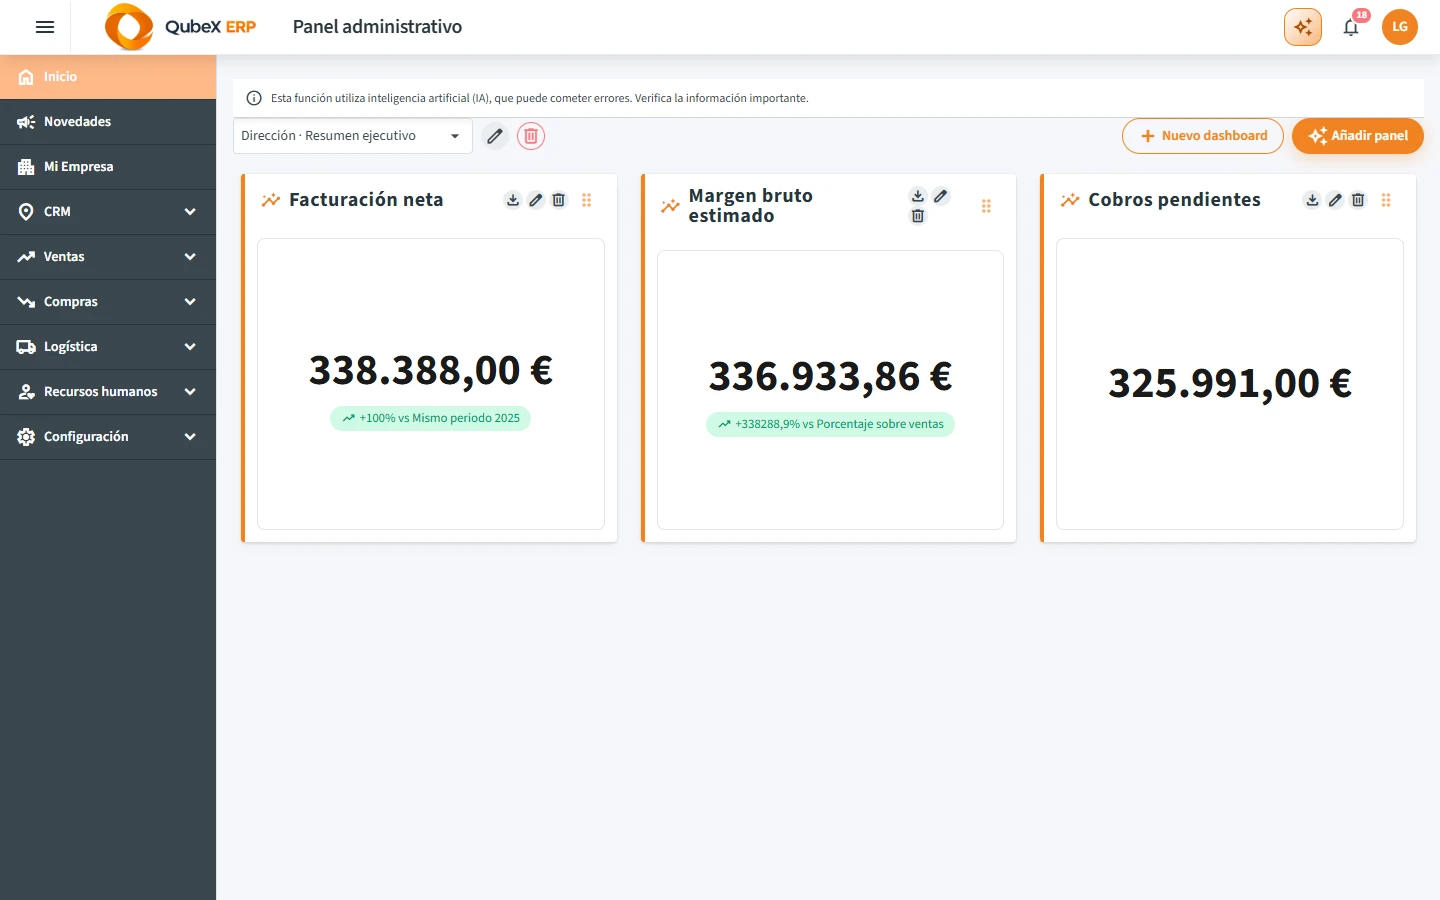Delete the Facturación neta panel
Viewport: 1440px width, 900px height.
[559, 200]
